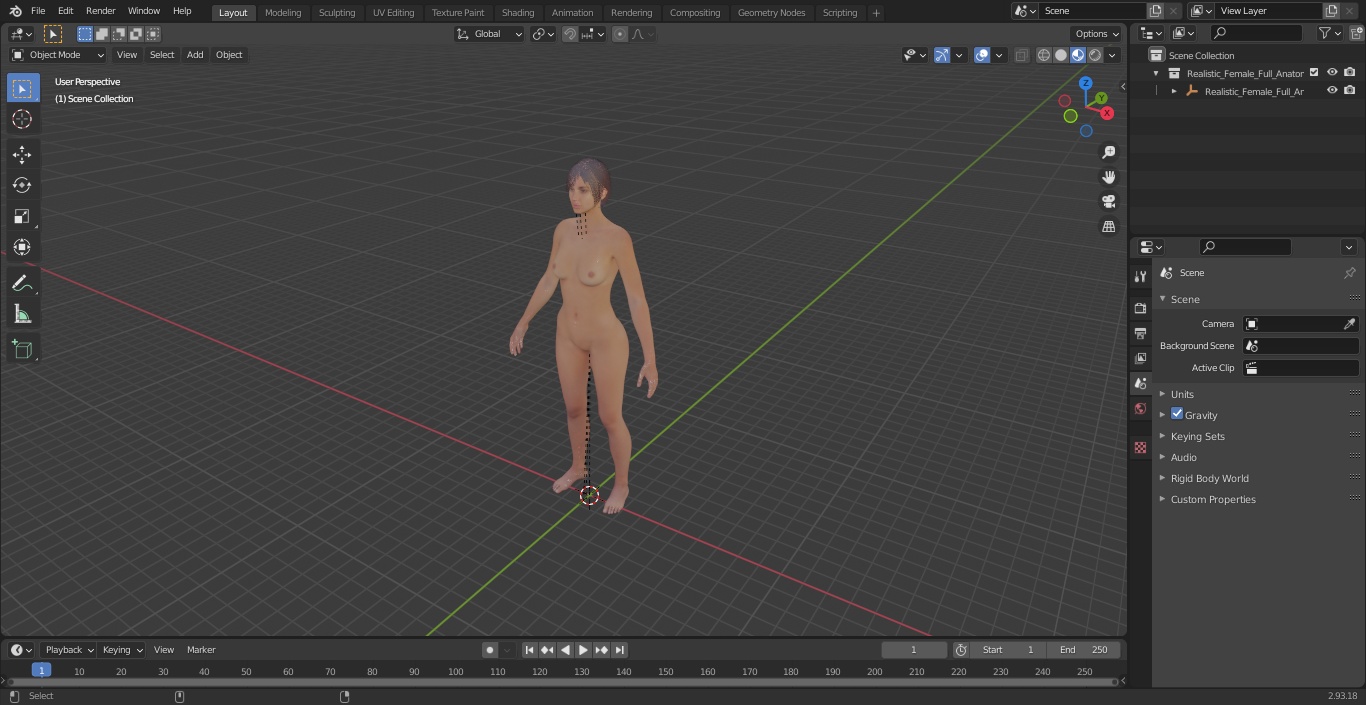Hide Realistic_Female_Full_Anator collection in viewport

[x=1332, y=73]
